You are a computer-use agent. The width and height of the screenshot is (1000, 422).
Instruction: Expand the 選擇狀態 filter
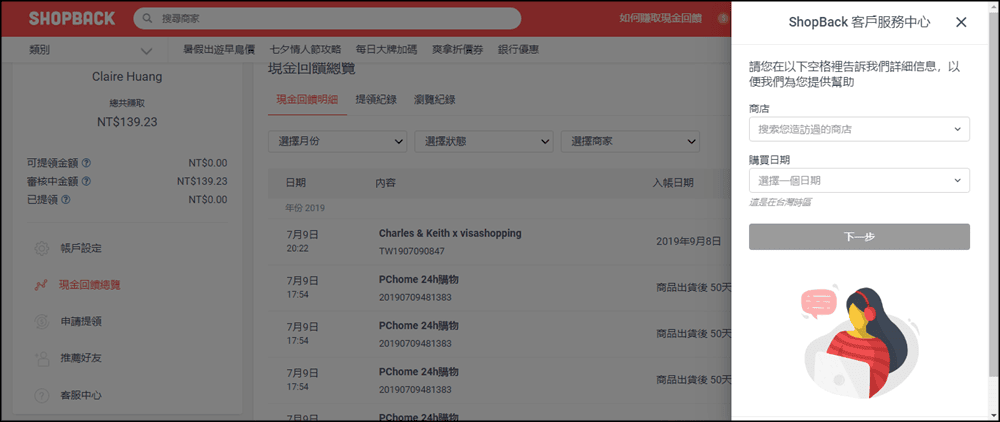484,142
